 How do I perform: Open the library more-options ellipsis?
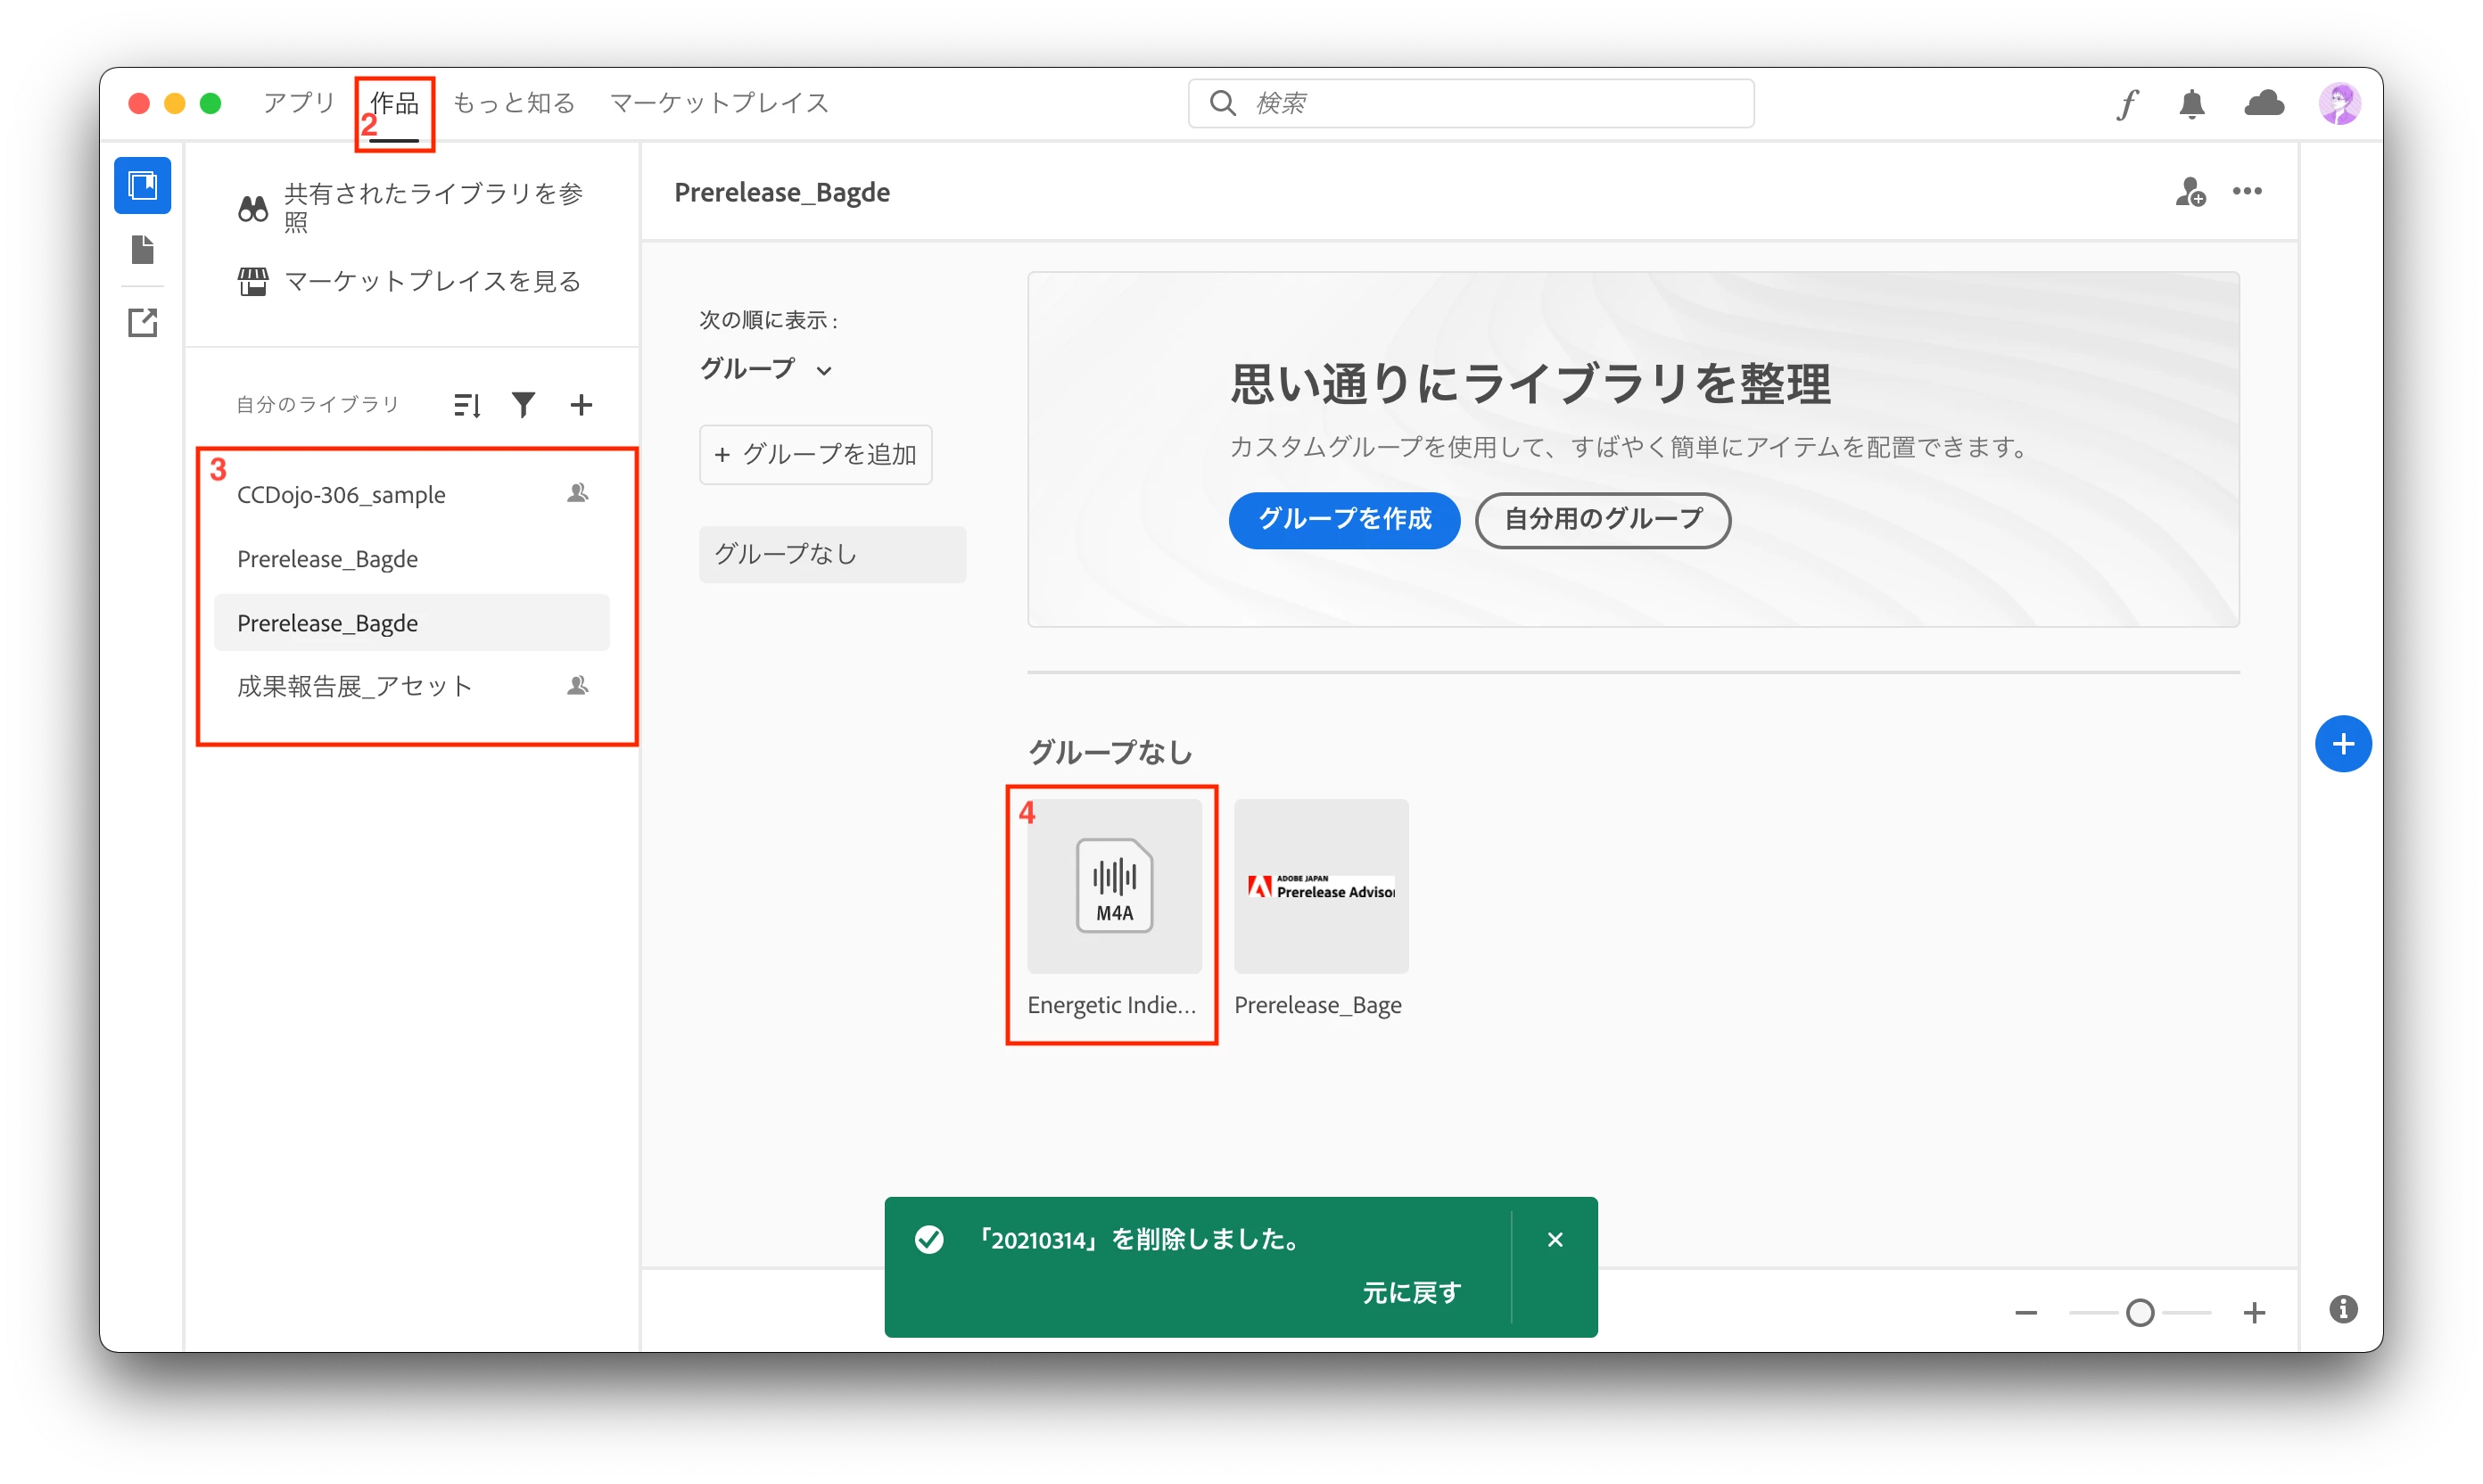tap(2247, 191)
